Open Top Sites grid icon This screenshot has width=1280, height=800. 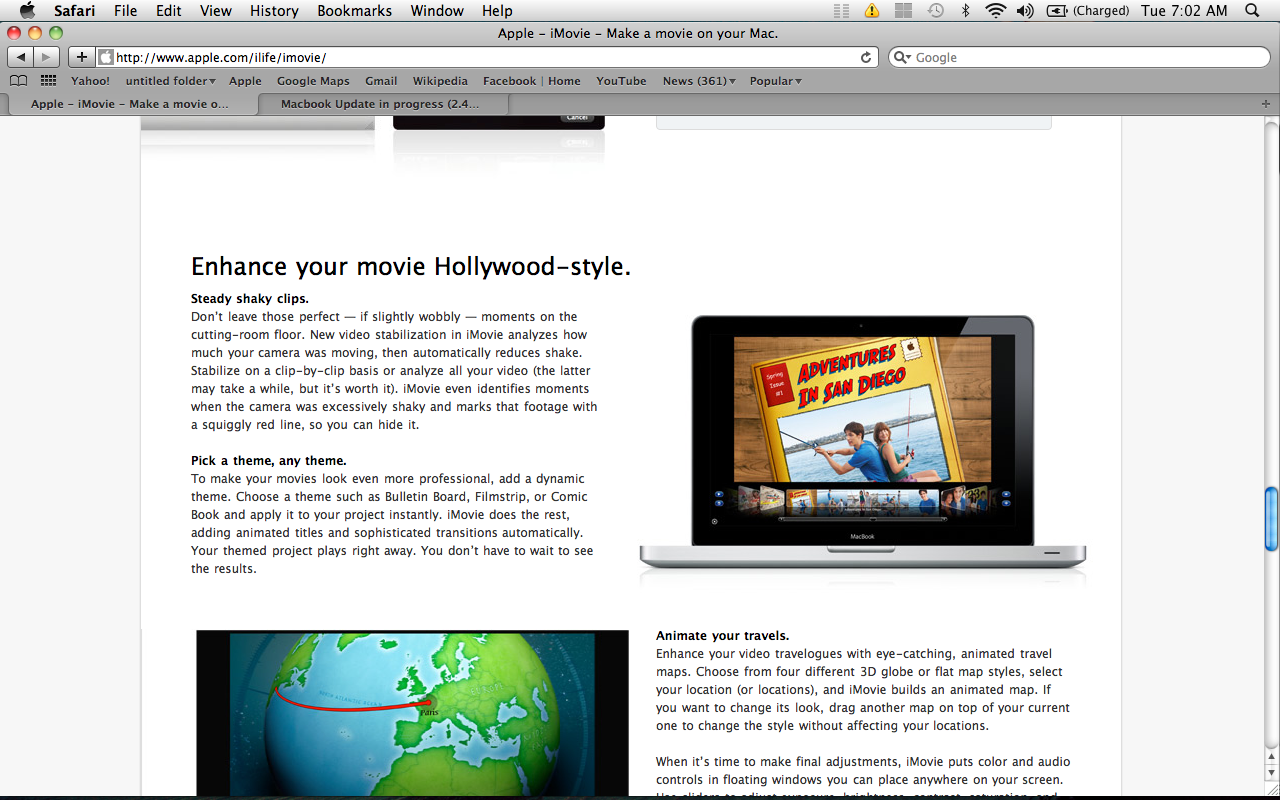tap(48, 81)
